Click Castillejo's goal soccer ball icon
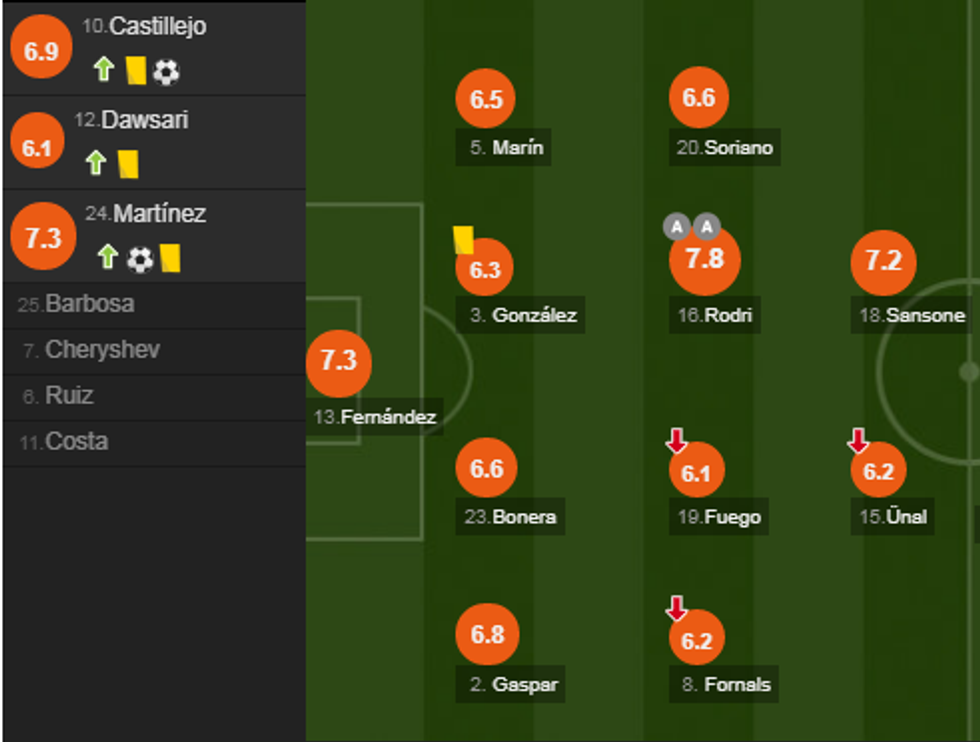 (167, 71)
